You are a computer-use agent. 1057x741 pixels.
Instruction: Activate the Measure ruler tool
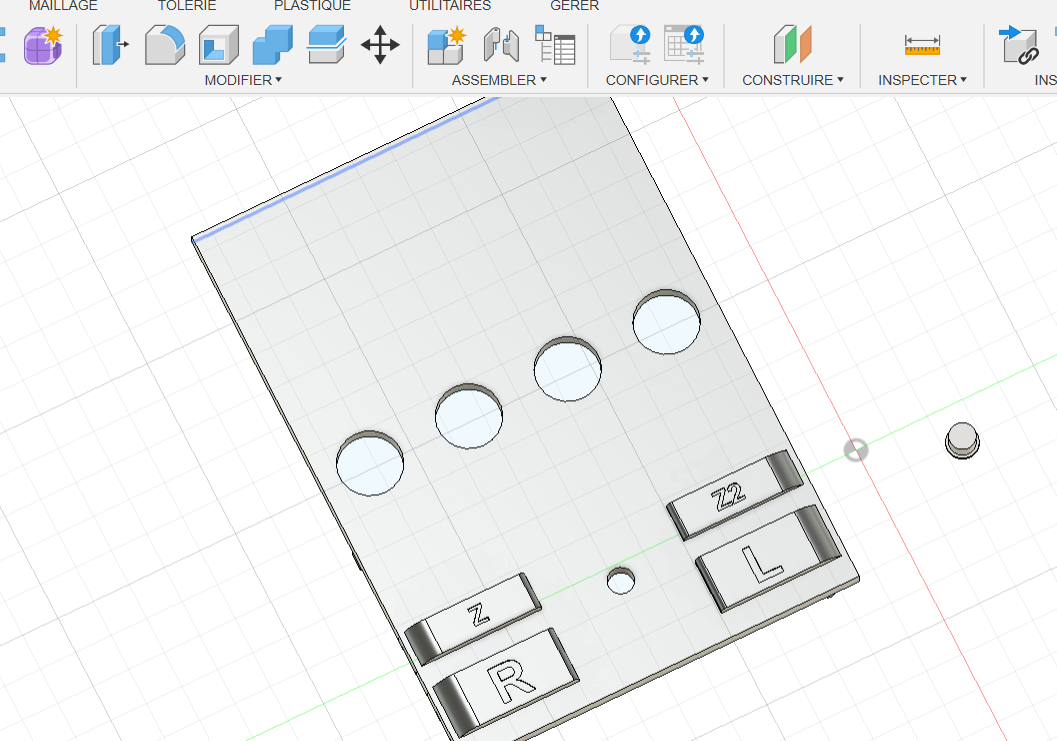[922, 45]
